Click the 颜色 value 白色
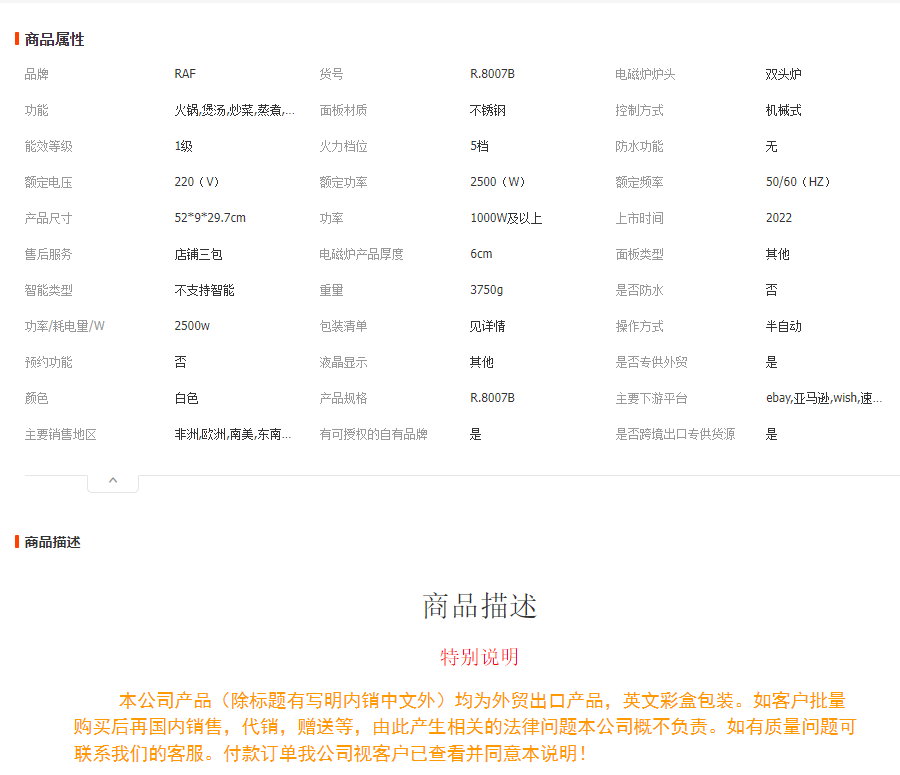 click(187, 398)
